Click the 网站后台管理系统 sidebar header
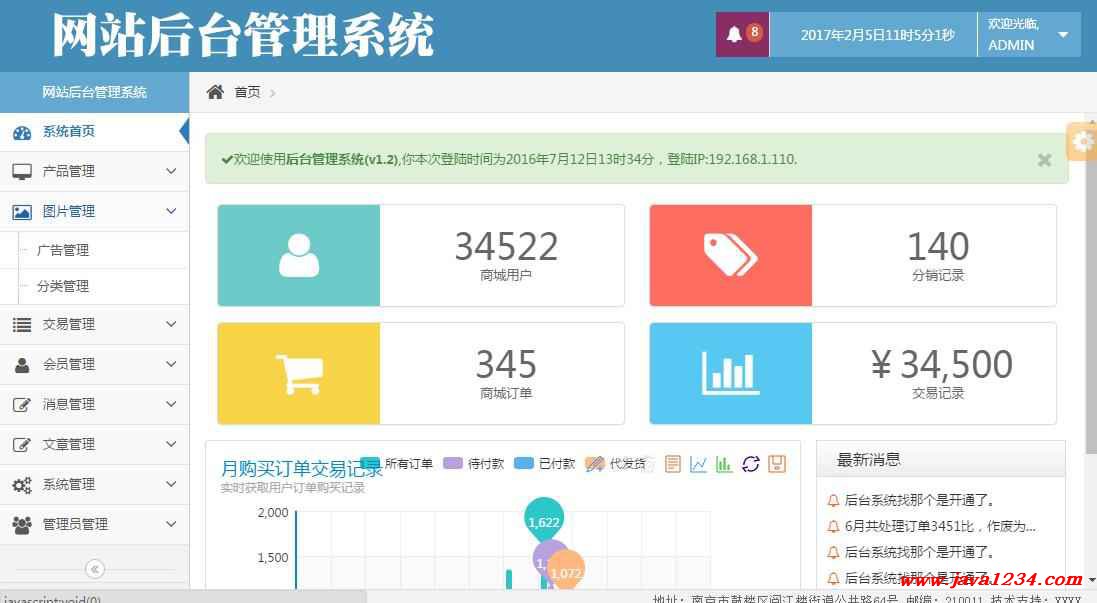The width and height of the screenshot is (1097, 603). tap(94, 92)
